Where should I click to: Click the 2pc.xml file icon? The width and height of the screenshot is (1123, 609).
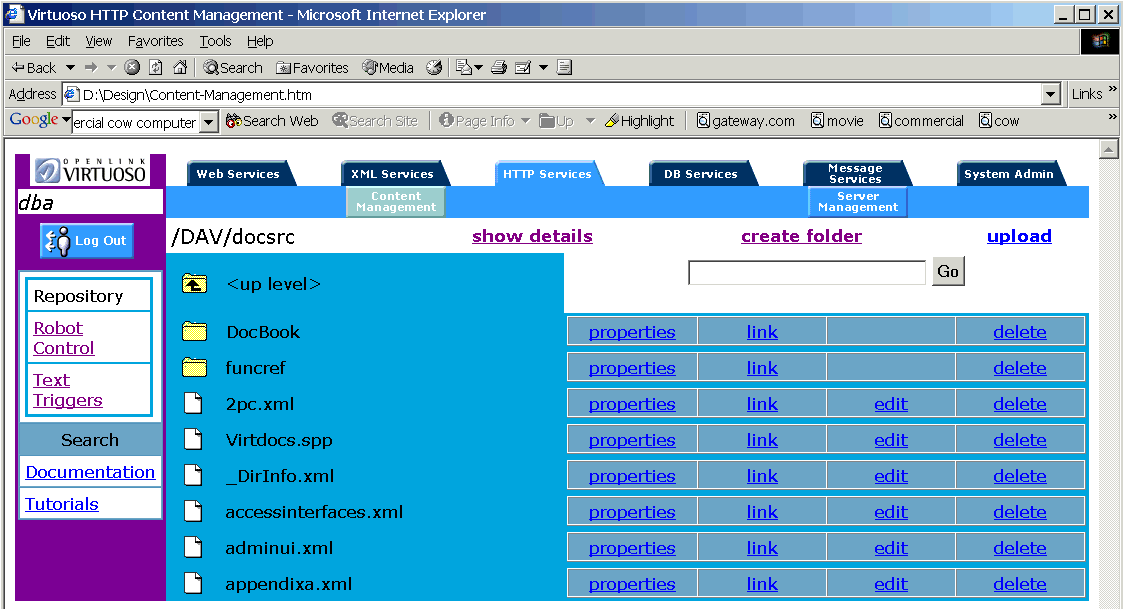[x=194, y=404]
